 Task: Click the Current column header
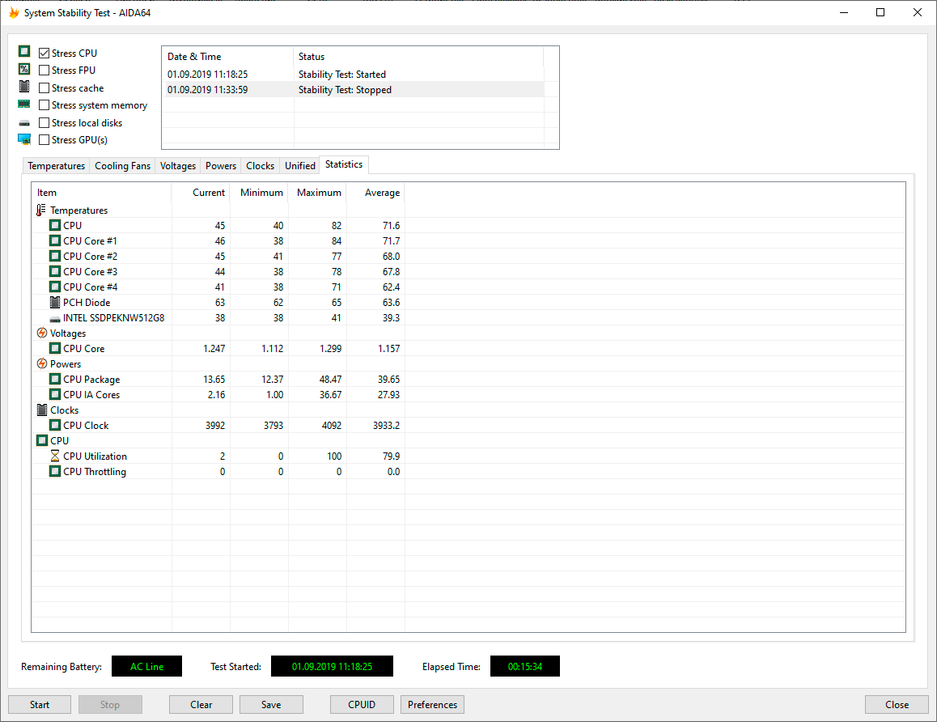point(201,192)
